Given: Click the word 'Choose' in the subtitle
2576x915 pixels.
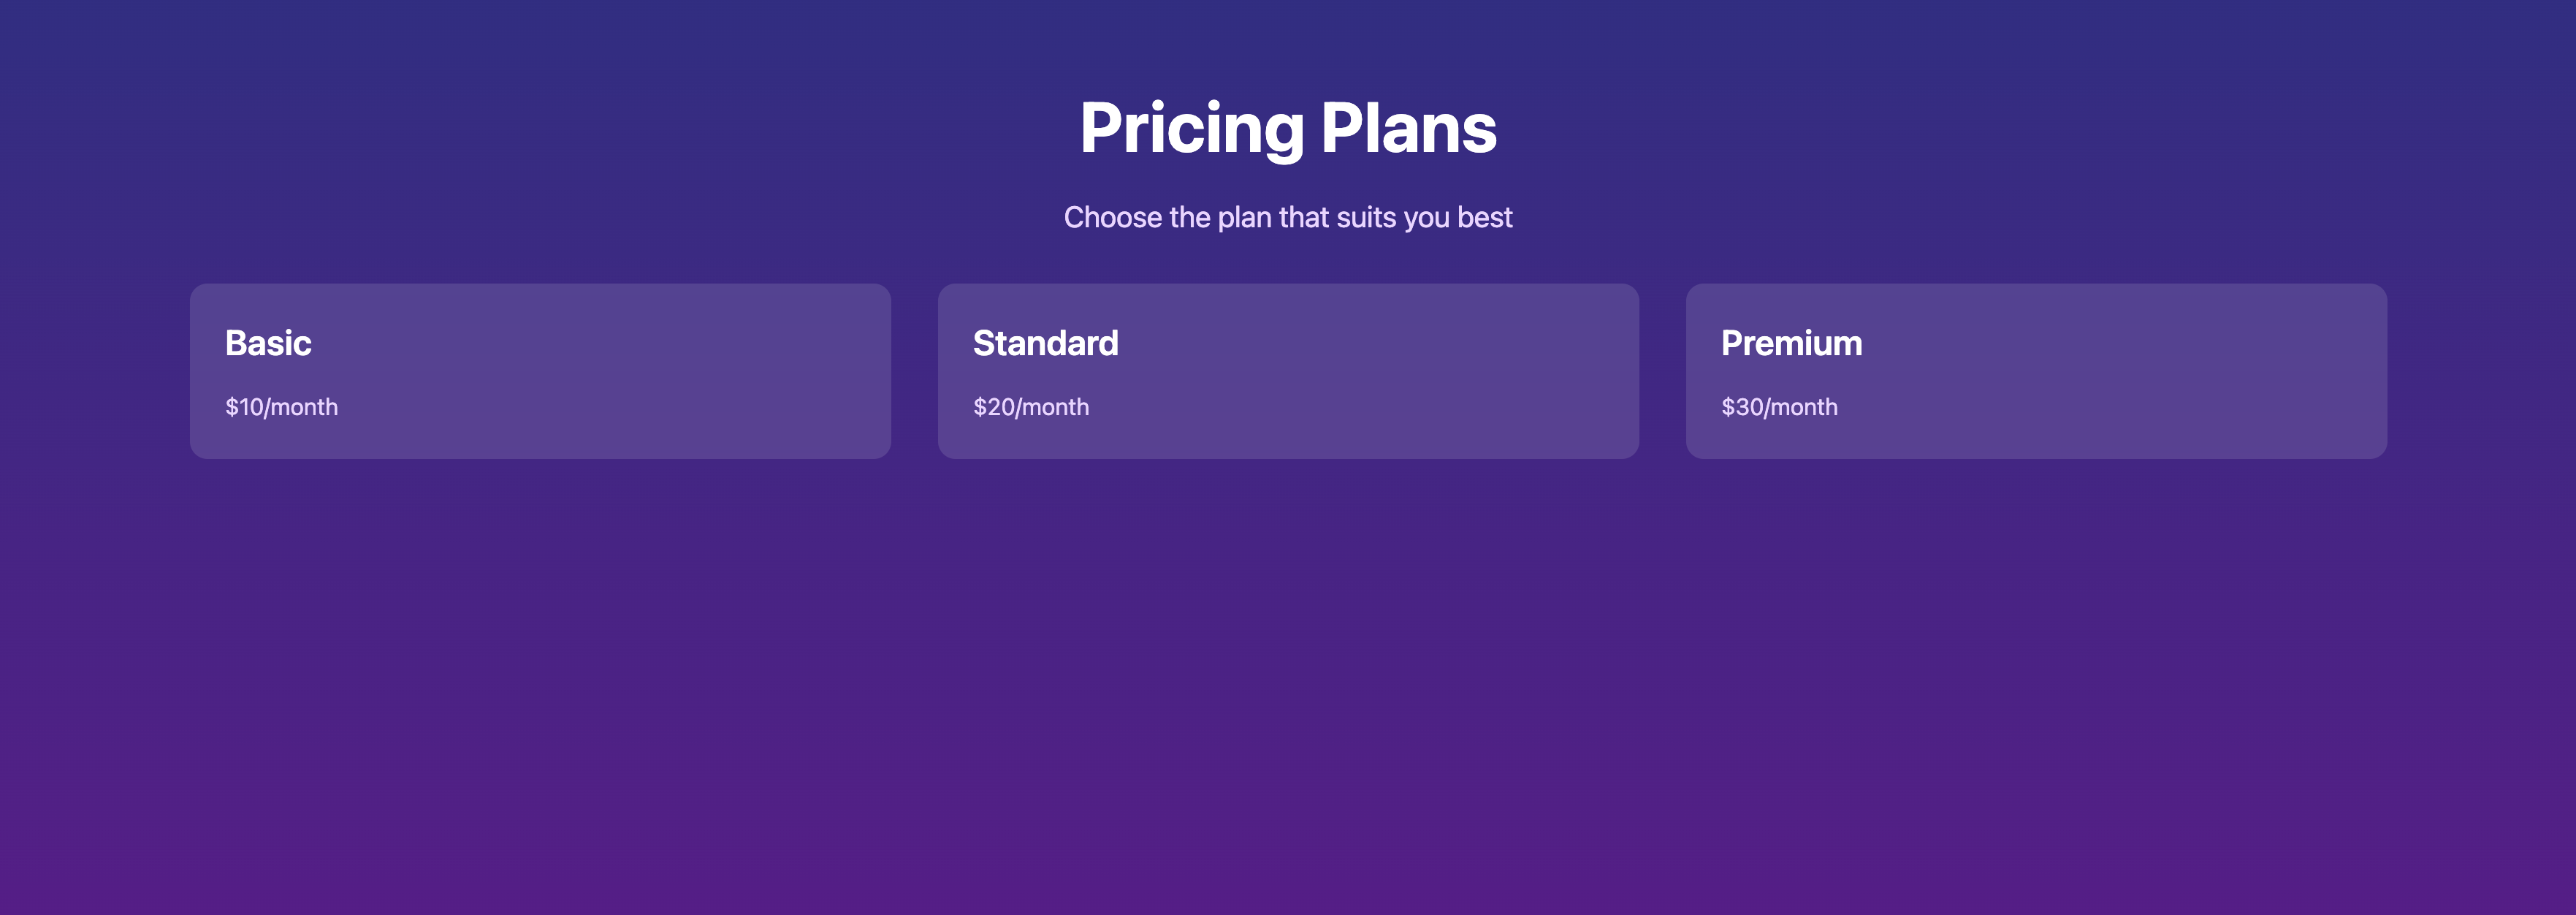Looking at the screenshot, I should pyautogui.click(x=1112, y=217).
